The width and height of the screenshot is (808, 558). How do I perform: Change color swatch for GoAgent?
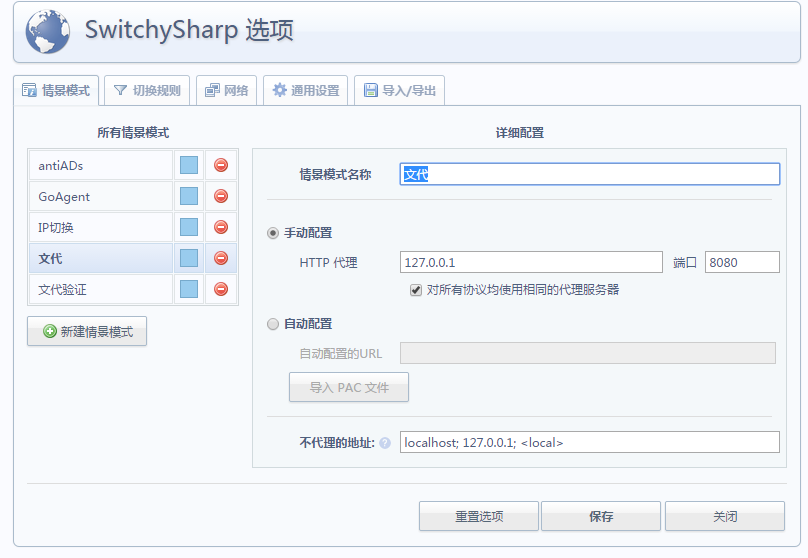(189, 196)
